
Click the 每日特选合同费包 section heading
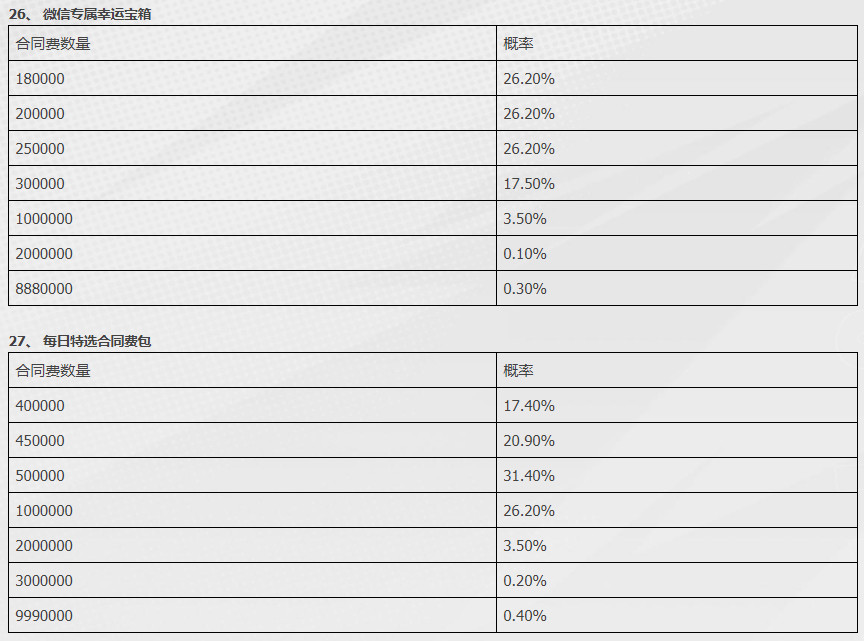pyautogui.click(x=80, y=341)
